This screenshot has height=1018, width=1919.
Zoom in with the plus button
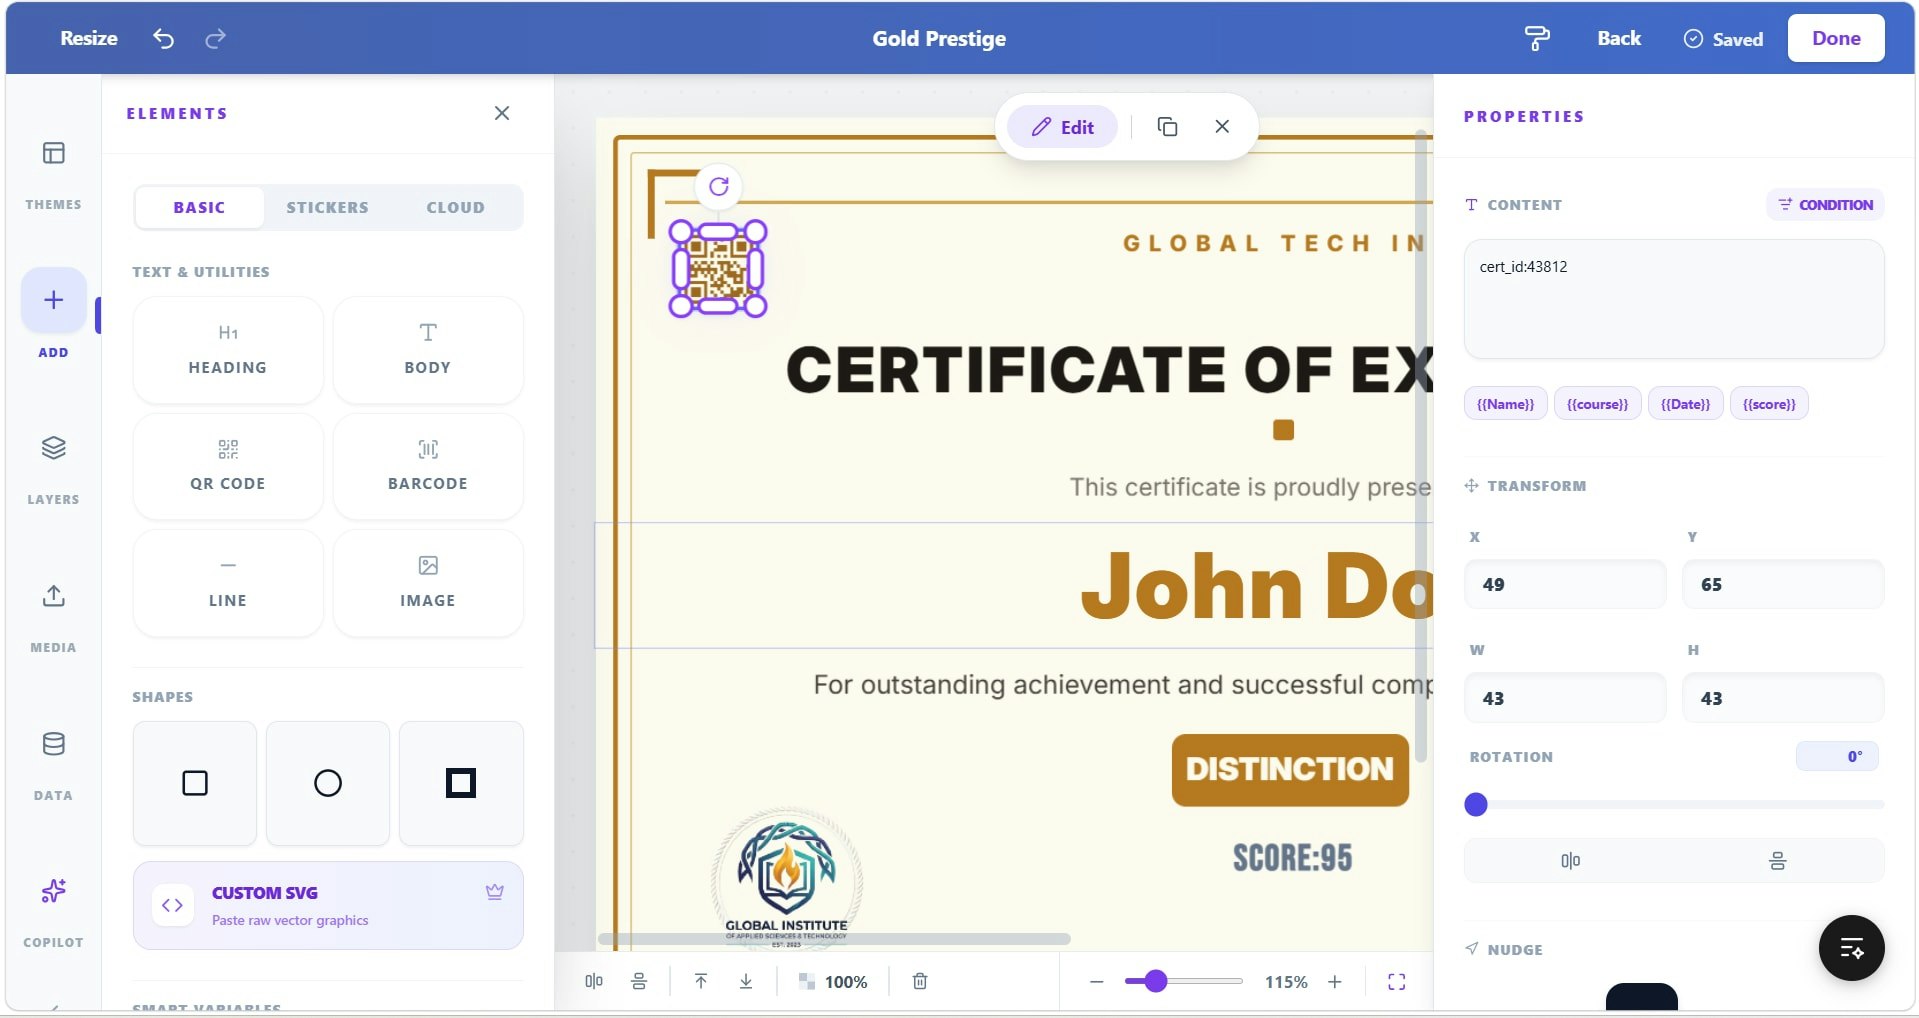1335,982
